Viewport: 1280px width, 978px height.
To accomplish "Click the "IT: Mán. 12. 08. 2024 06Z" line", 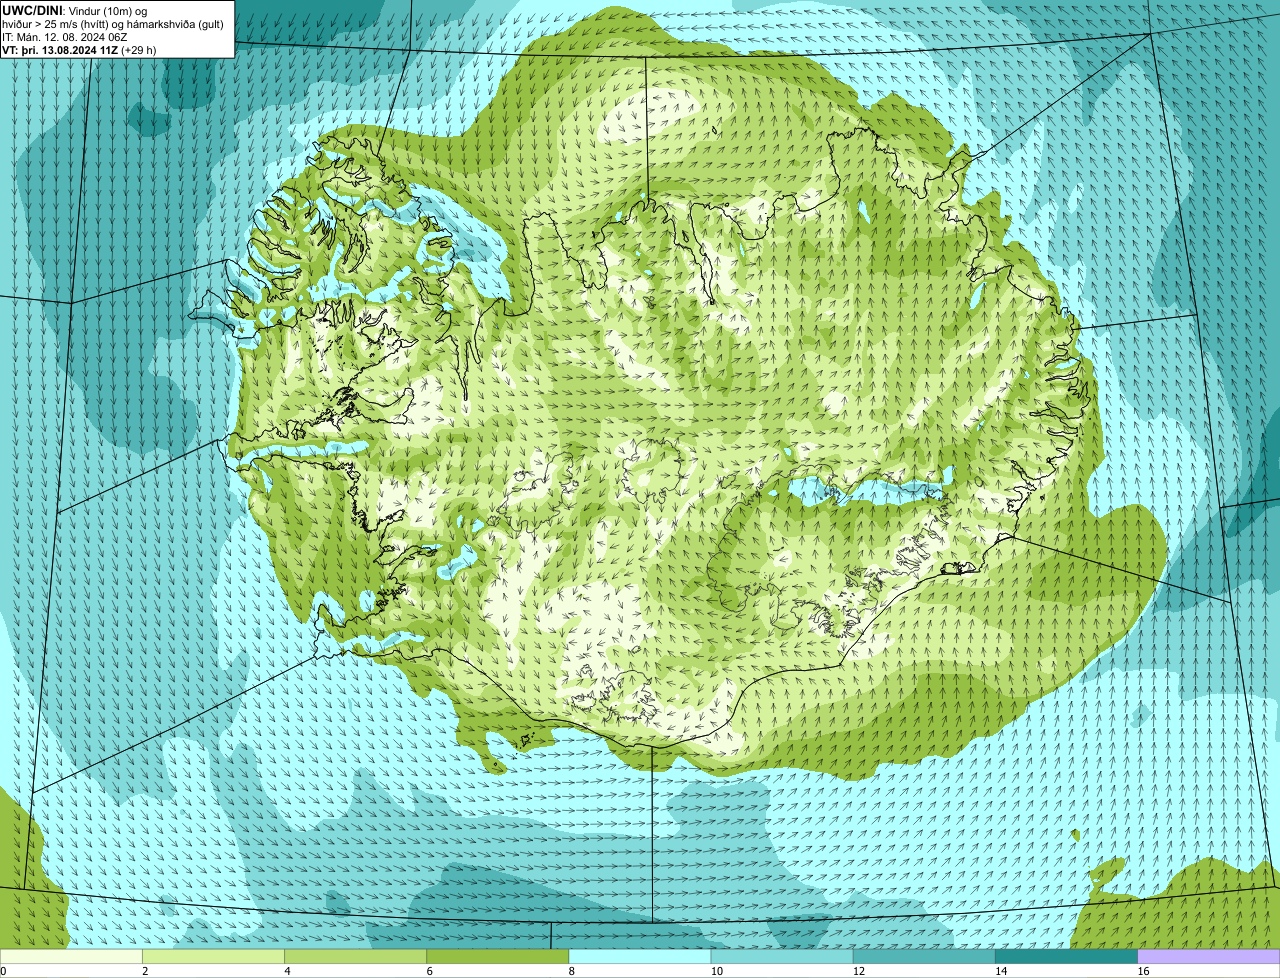I will coord(64,36).
